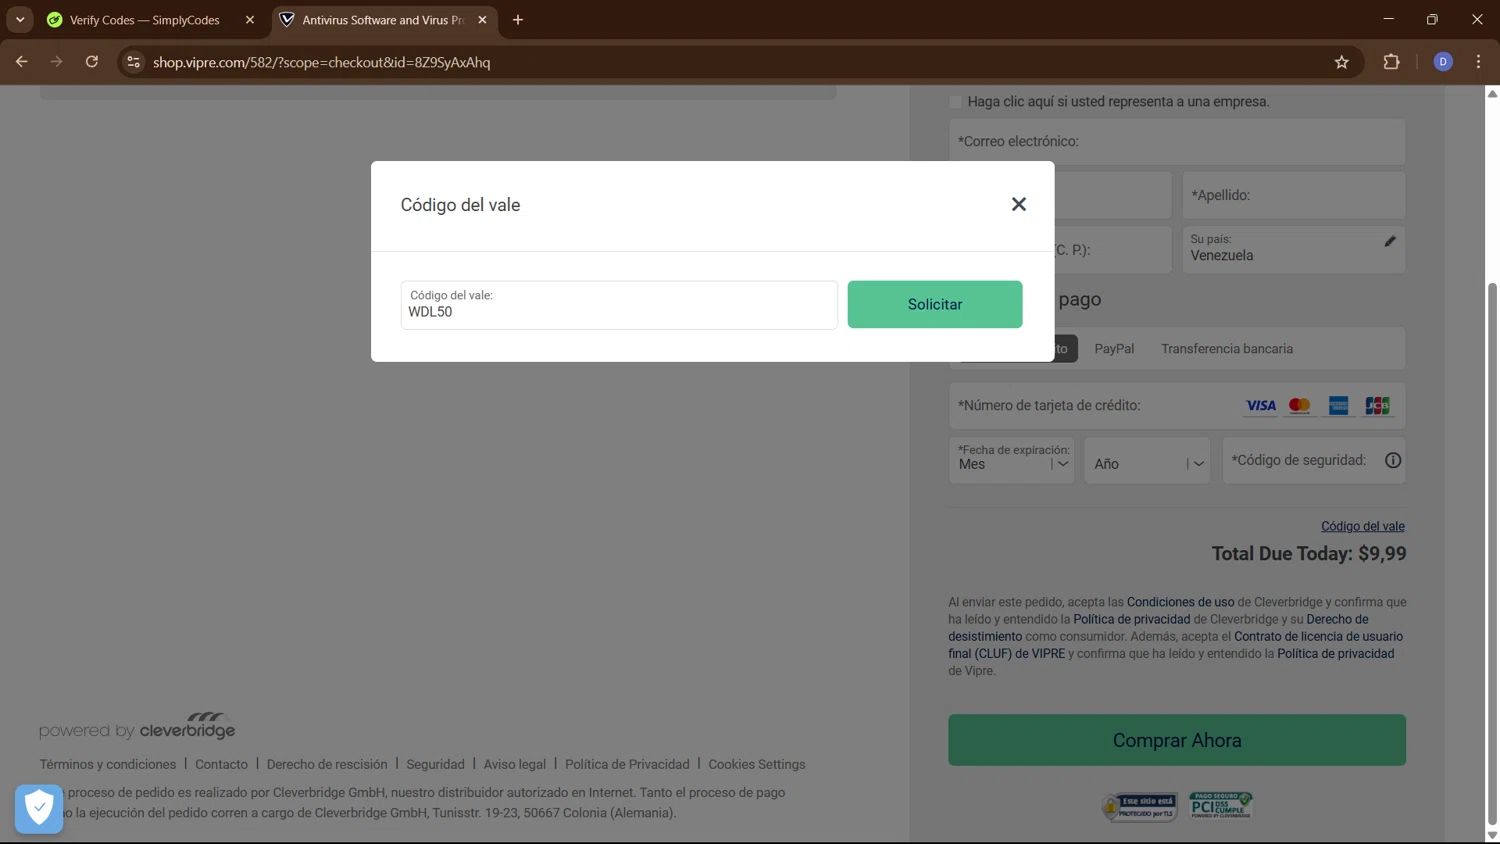Open a new browser tab
The image size is (1500, 844).
(517, 20)
